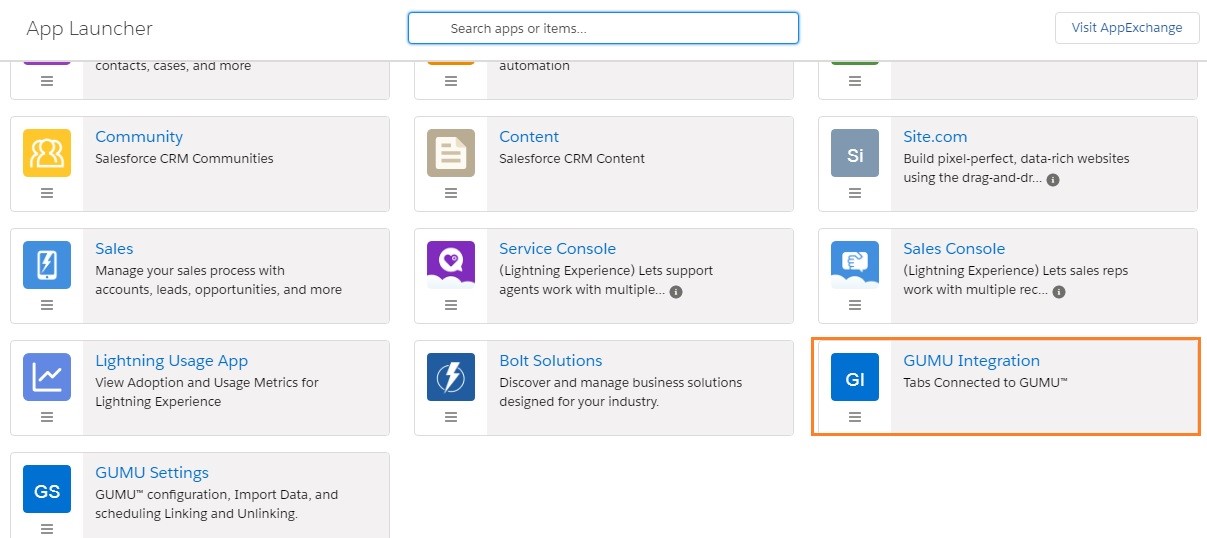This screenshot has height=538, width=1207.
Task: Click 'Salesforce CRM Communities' description text
Action: [x=184, y=158]
